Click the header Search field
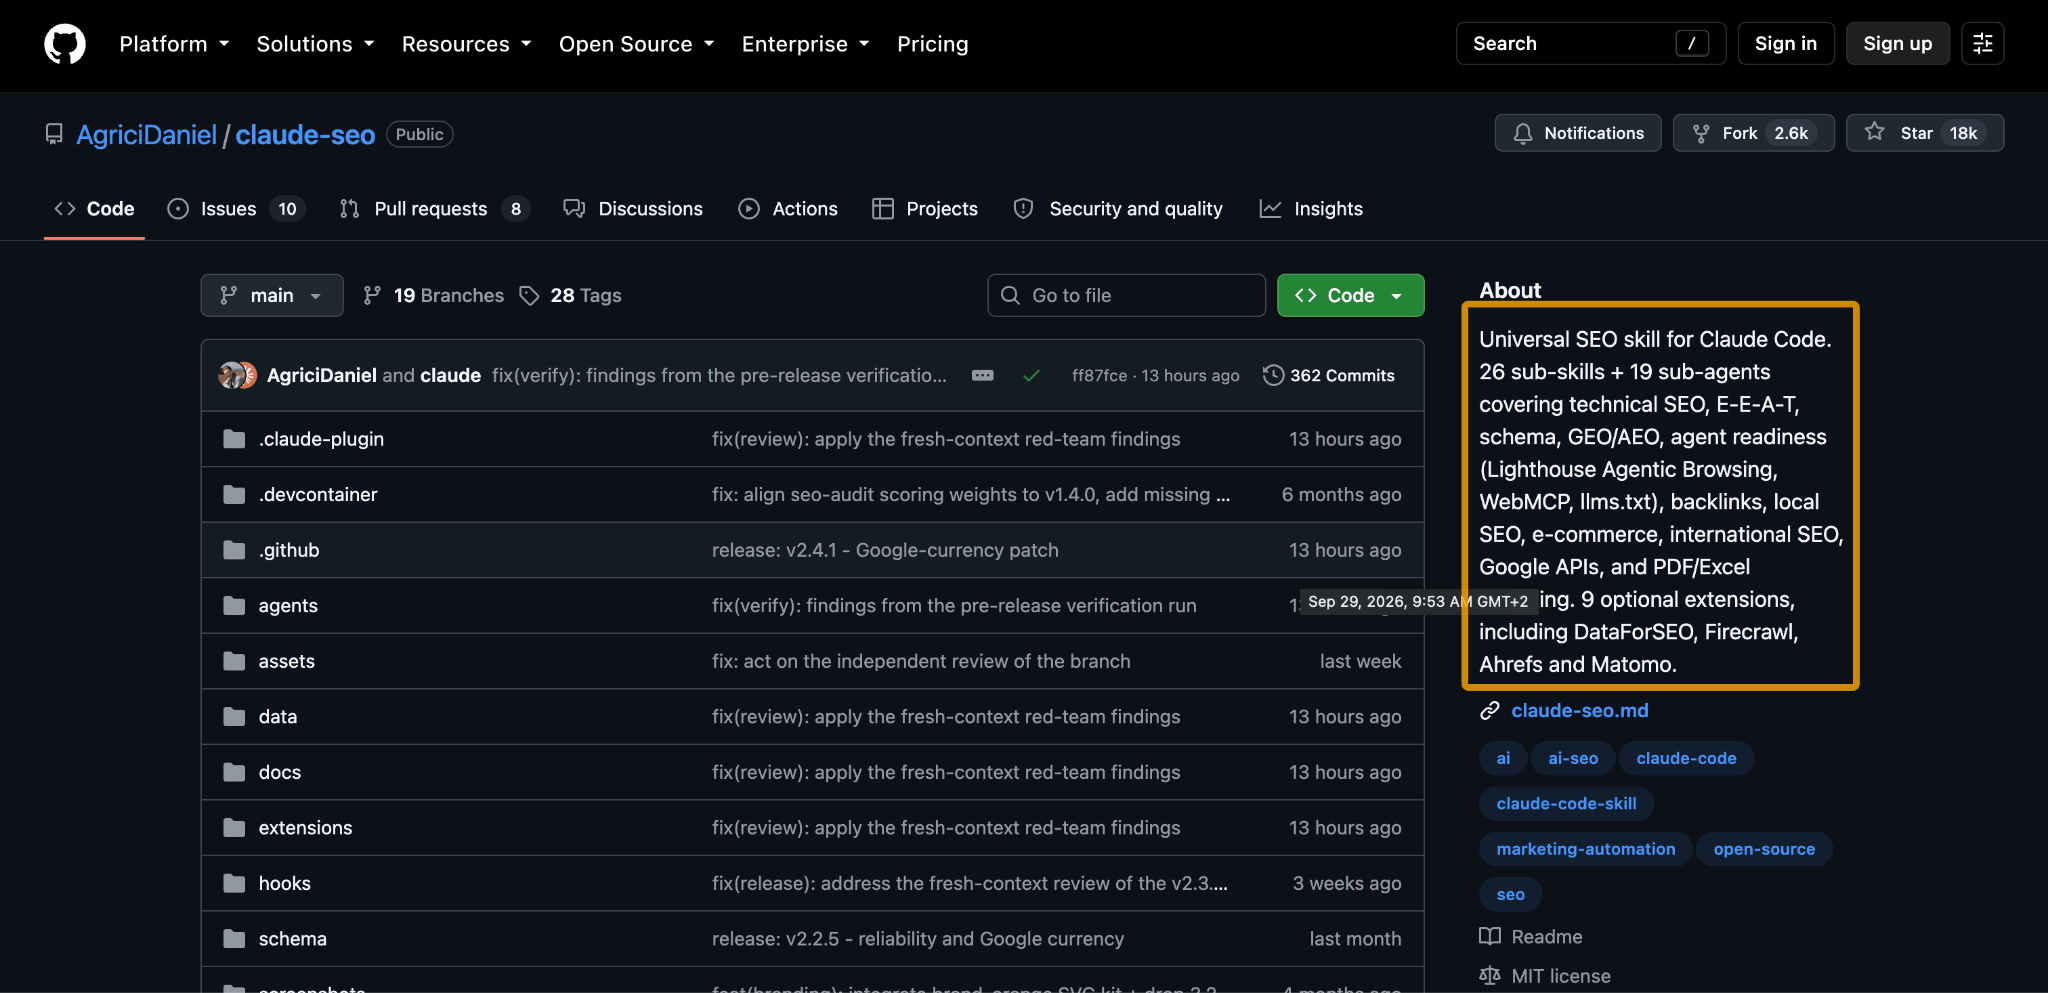The image size is (2048, 993). point(1591,44)
